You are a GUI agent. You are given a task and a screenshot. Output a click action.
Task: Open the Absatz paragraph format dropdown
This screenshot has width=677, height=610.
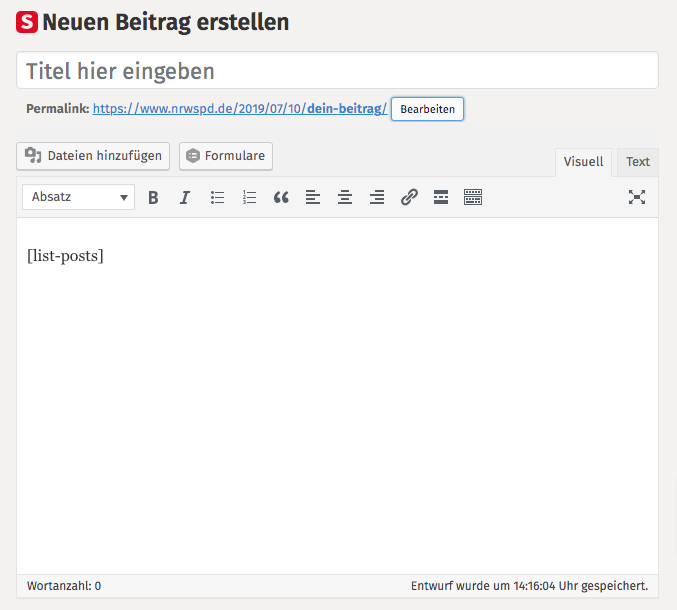78,197
